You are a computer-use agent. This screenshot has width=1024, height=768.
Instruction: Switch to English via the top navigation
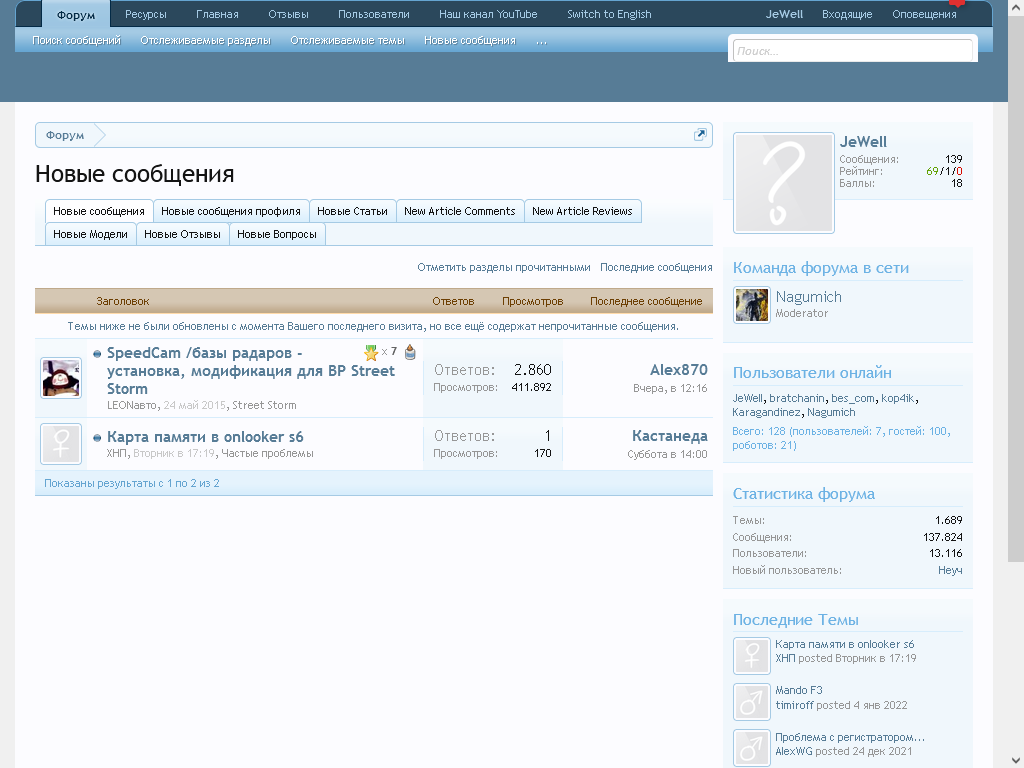click(x=609, y=14)
